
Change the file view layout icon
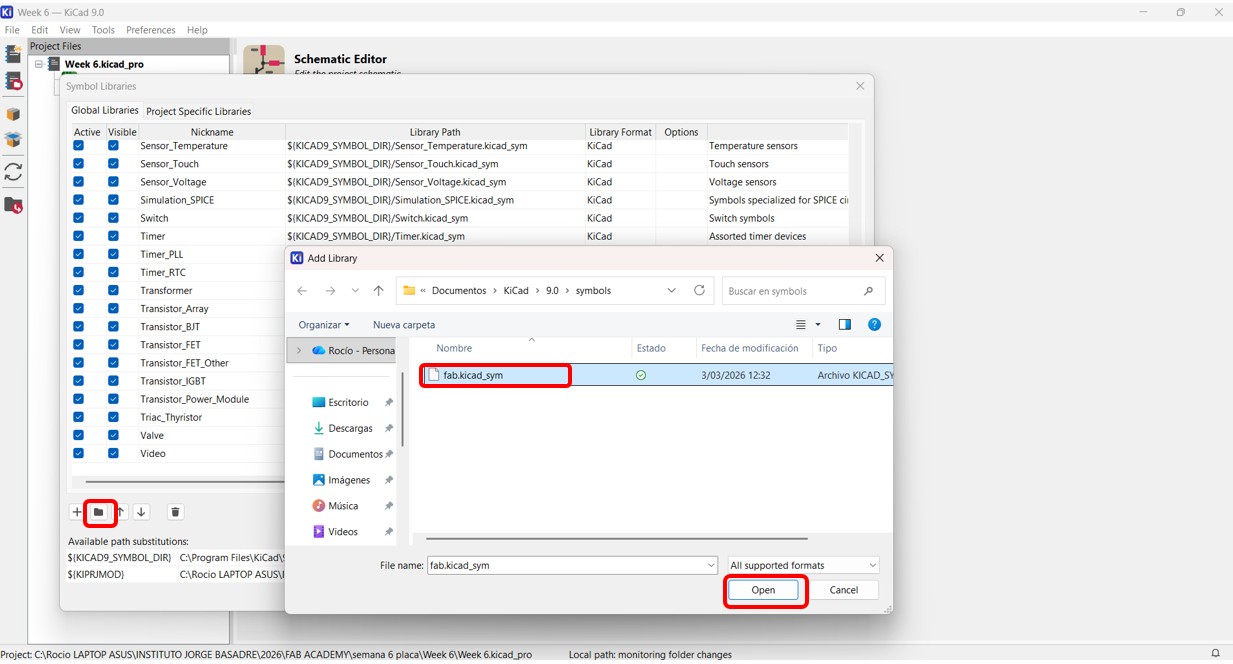pyautogui.click(x=801, y=325)
